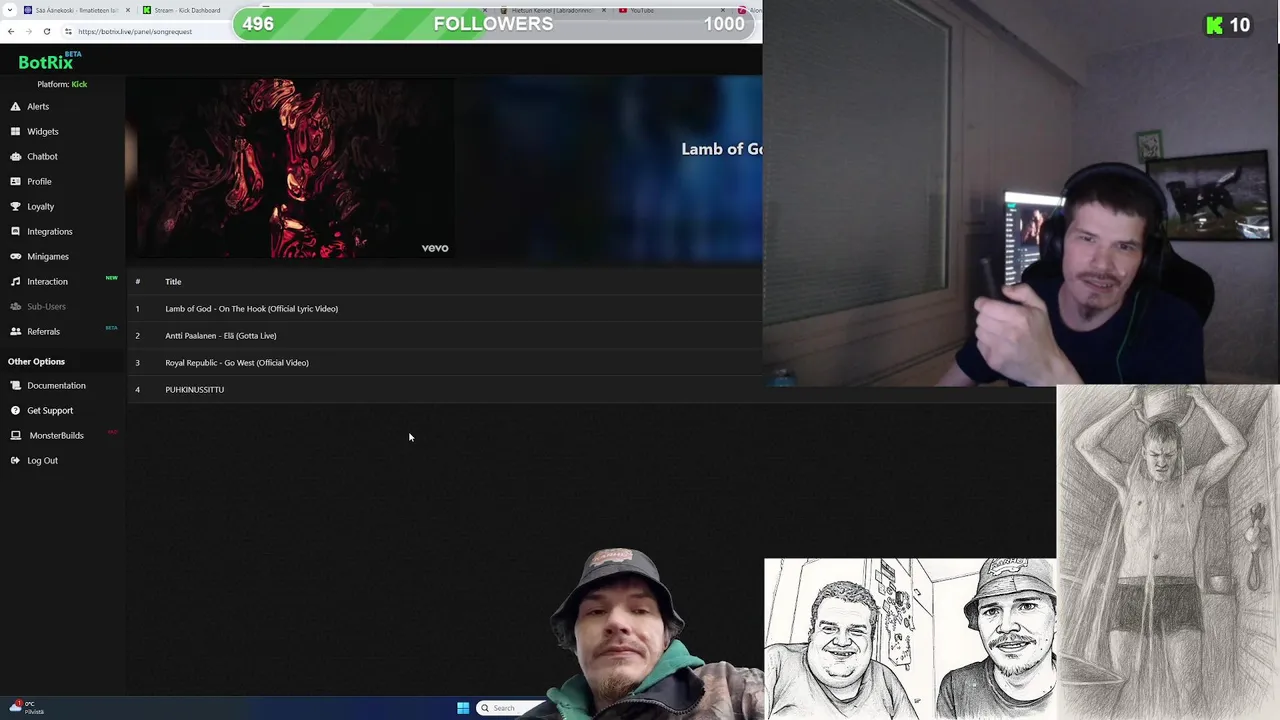This screenshot has width=1280, height=720.
Task: Click the Profile card icon
Action: [16, 181]
